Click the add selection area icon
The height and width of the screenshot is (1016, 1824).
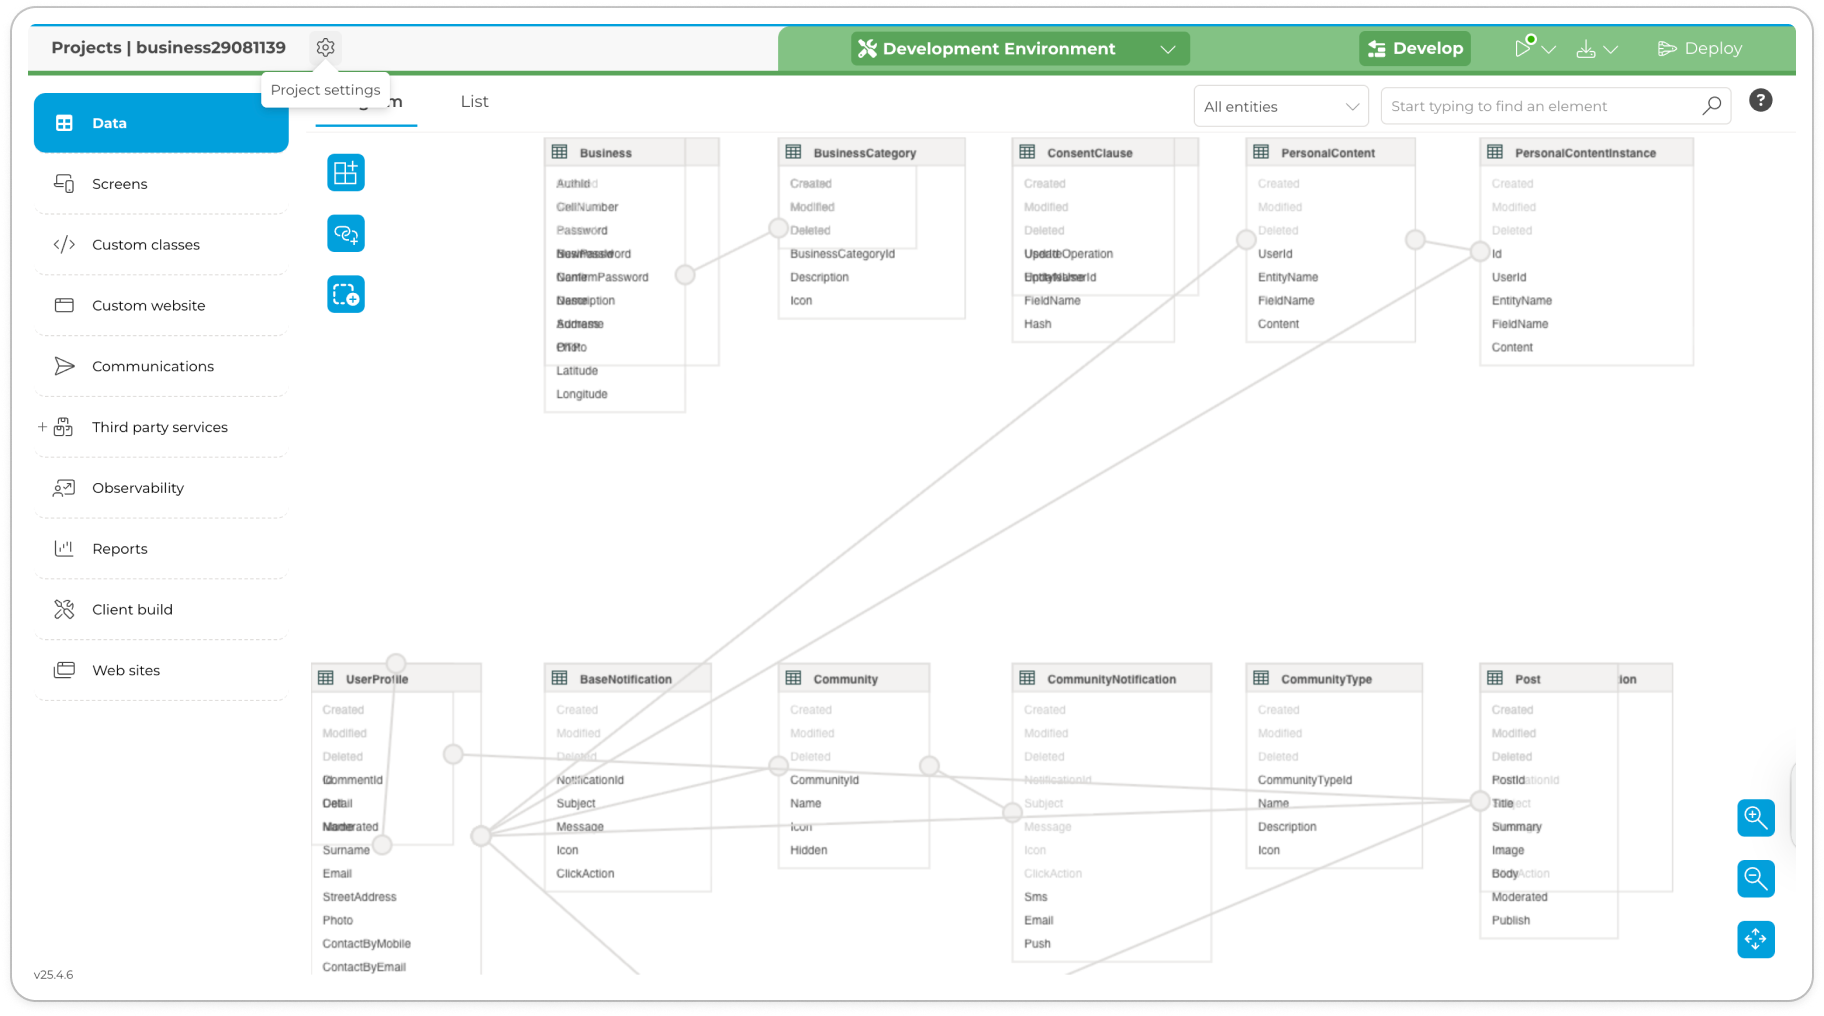click(346, 295)
